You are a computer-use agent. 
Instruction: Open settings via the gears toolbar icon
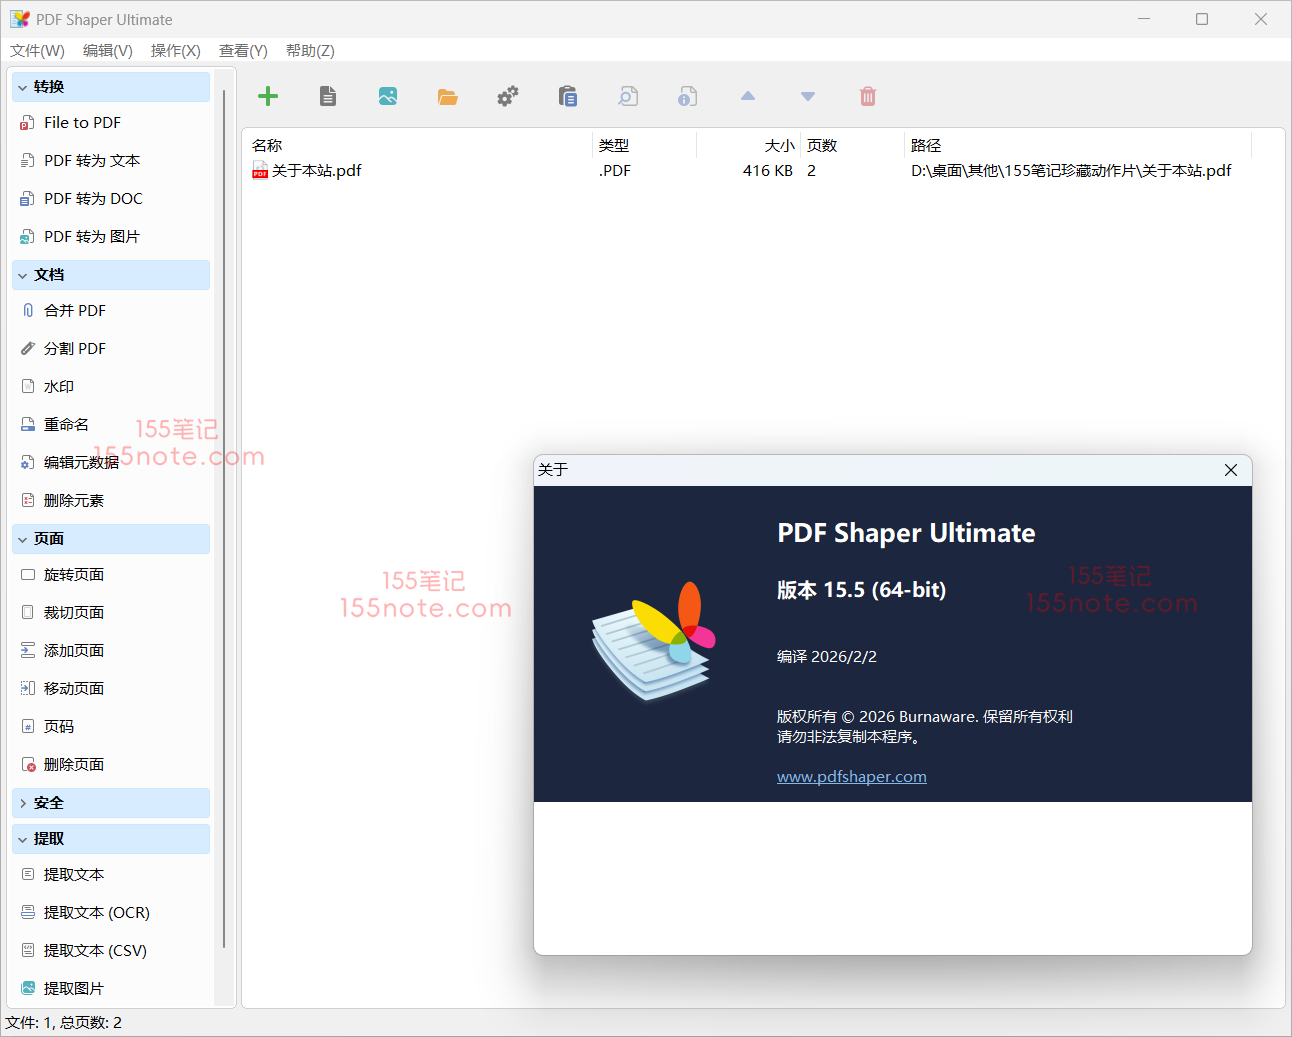[508, 96]
